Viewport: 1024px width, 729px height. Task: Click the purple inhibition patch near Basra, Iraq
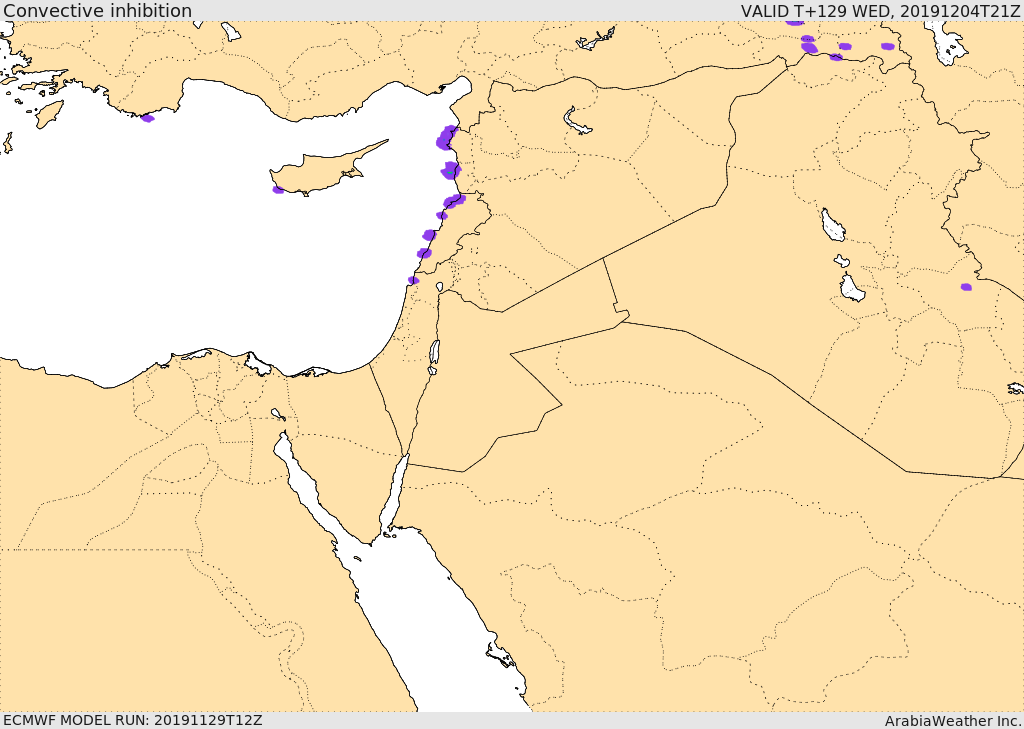[966, 287]
